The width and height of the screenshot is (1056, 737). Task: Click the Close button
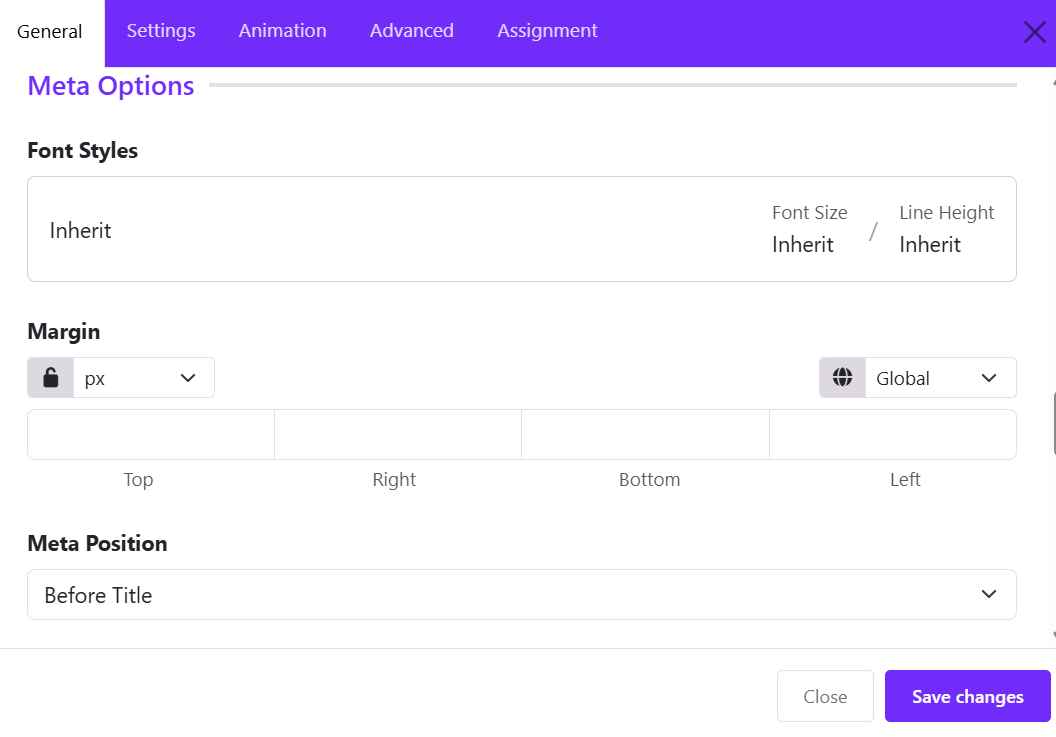pos(825,696)
